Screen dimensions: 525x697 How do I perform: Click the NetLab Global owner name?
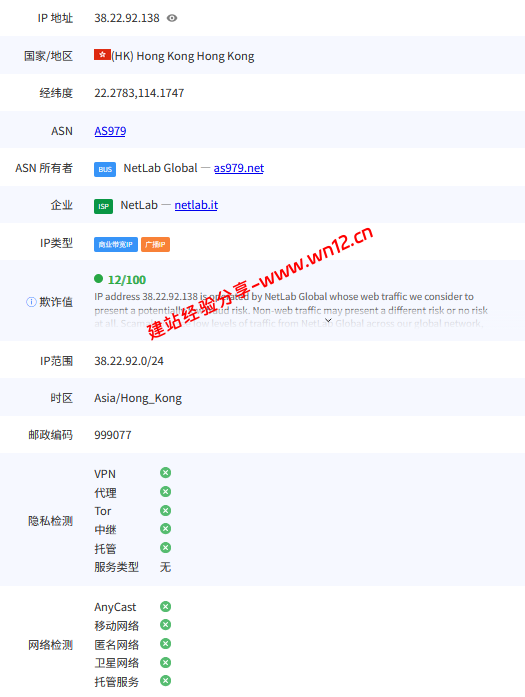(160, 168)
